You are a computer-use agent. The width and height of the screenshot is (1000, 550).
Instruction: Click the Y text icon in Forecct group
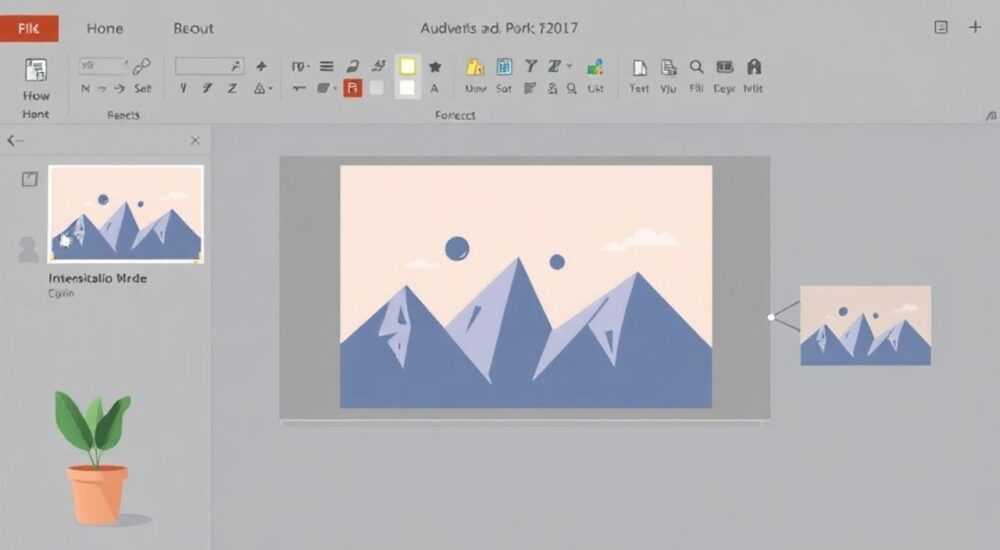[531, 66]
